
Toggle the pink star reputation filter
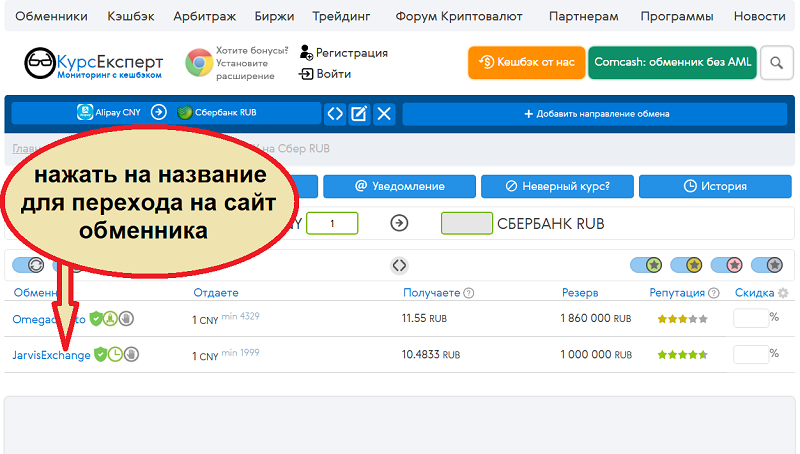[x=727, y=265]
